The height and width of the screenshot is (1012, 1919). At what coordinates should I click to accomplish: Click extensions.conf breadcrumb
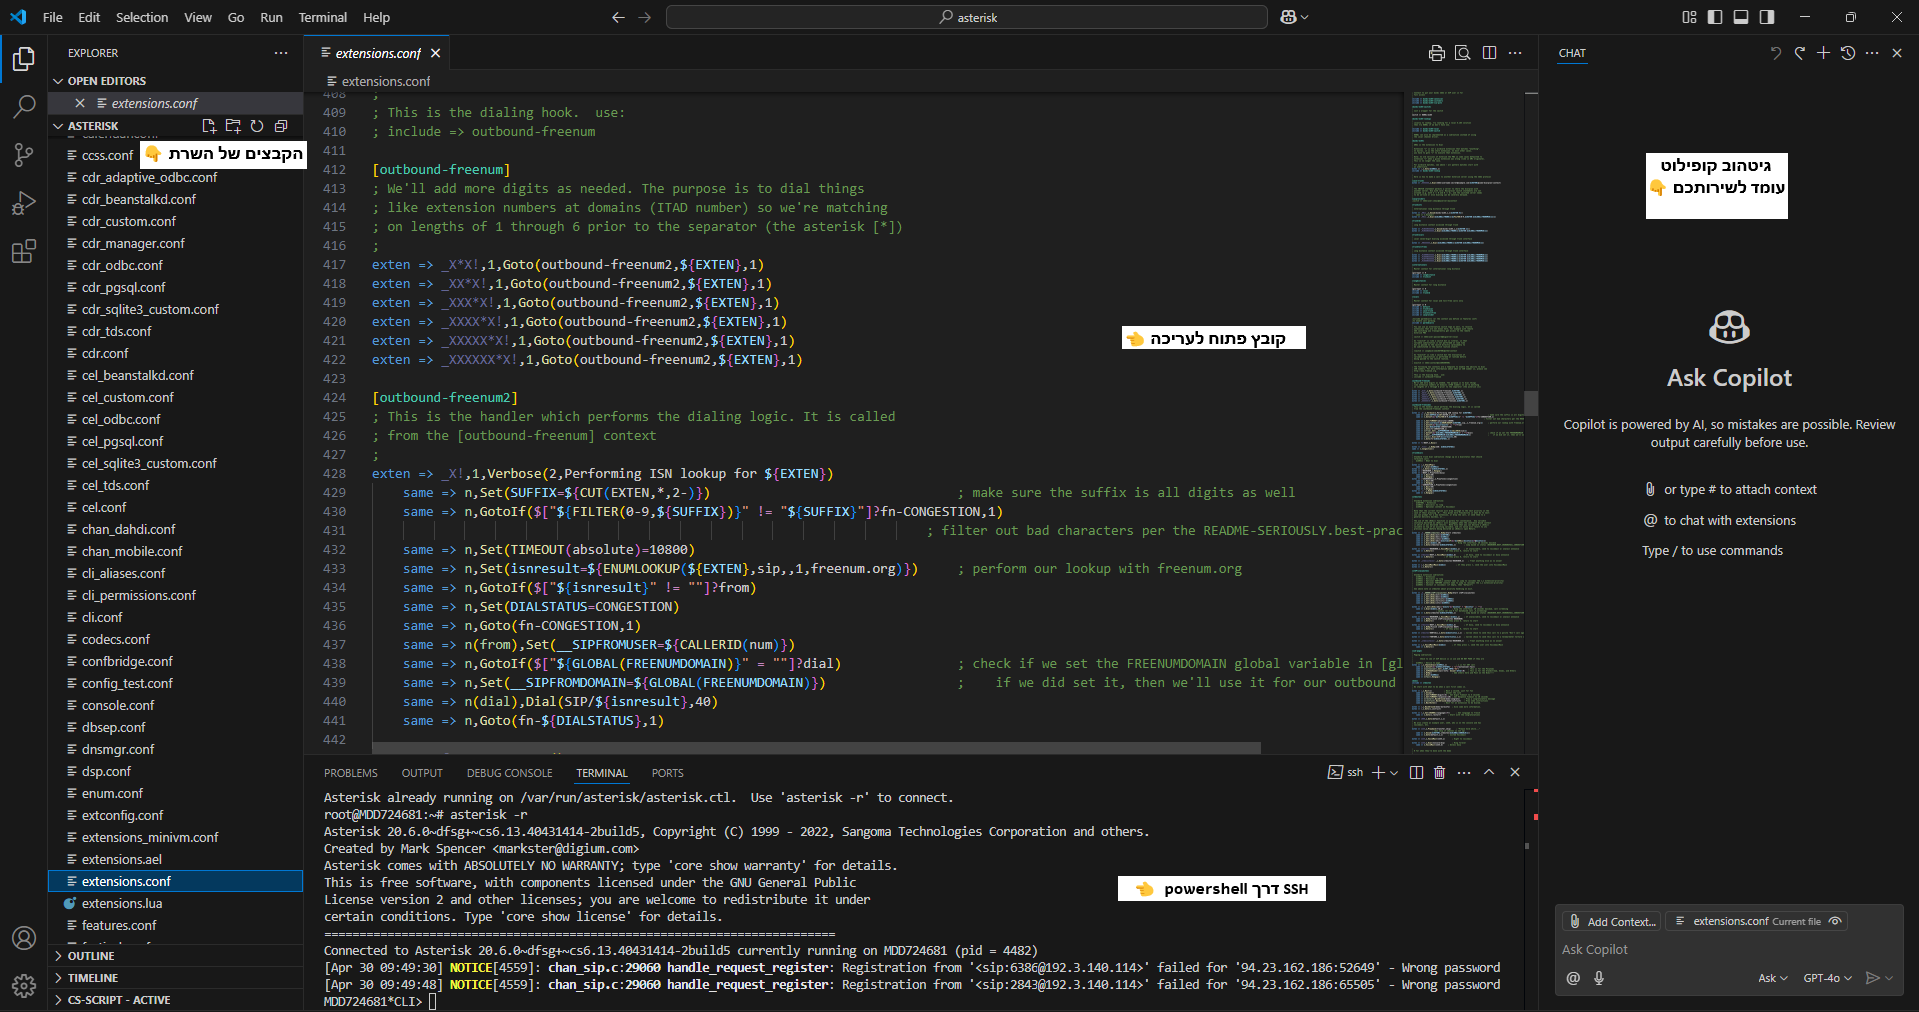(x=385, y=81)
